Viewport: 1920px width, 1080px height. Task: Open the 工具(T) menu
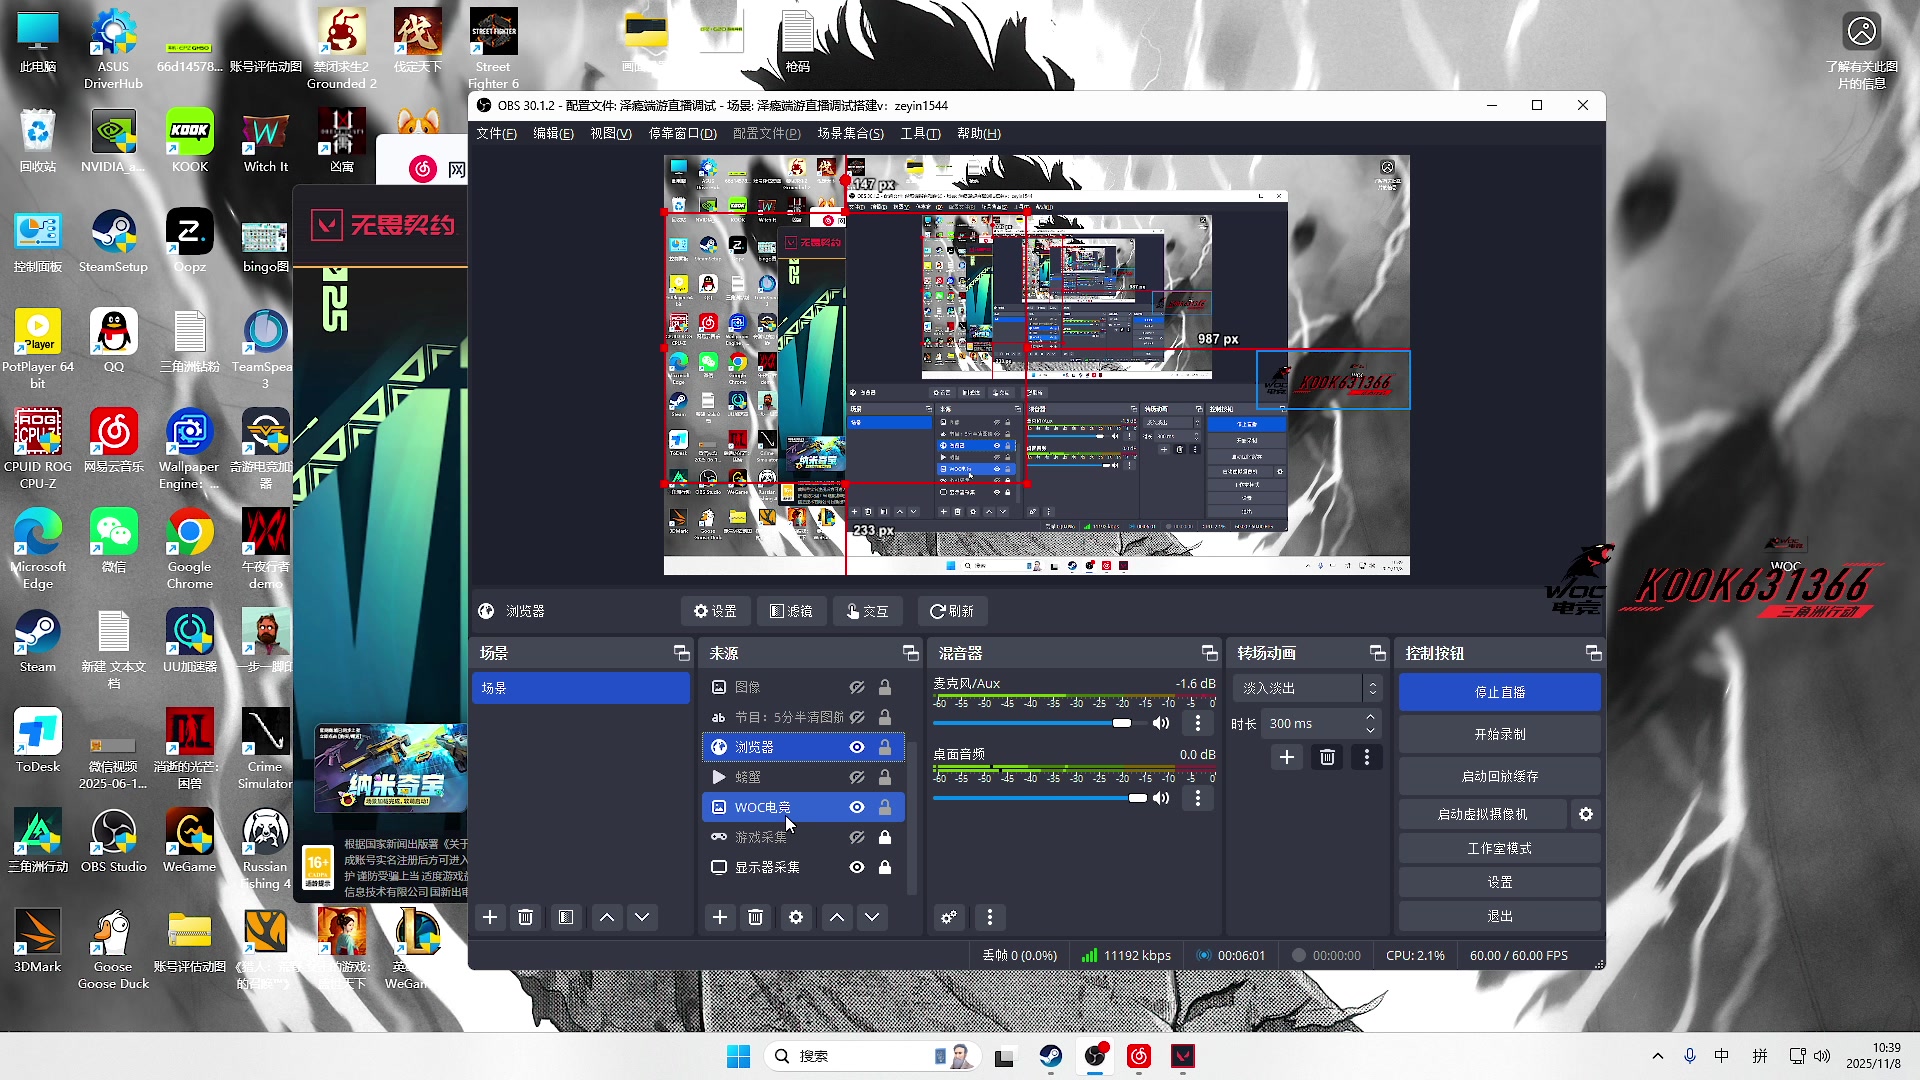pos(920,133)
